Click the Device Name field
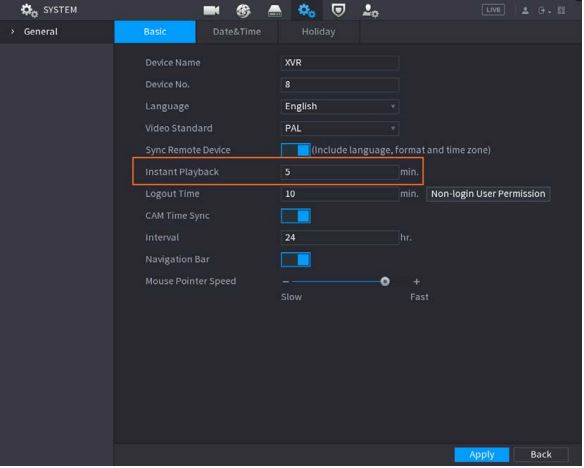The height and width of the screenshot is (468, 584). [x=340, y=63]
